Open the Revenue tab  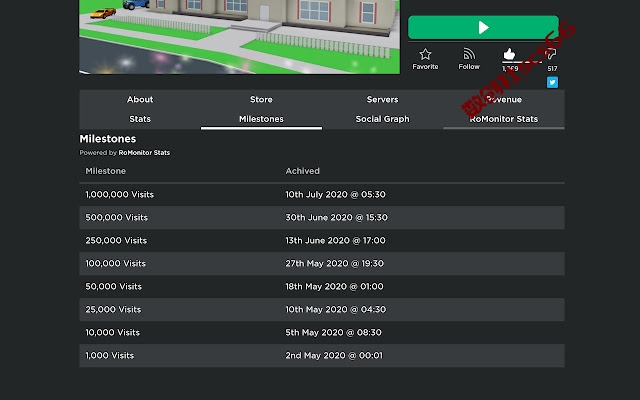click(504, 100)
